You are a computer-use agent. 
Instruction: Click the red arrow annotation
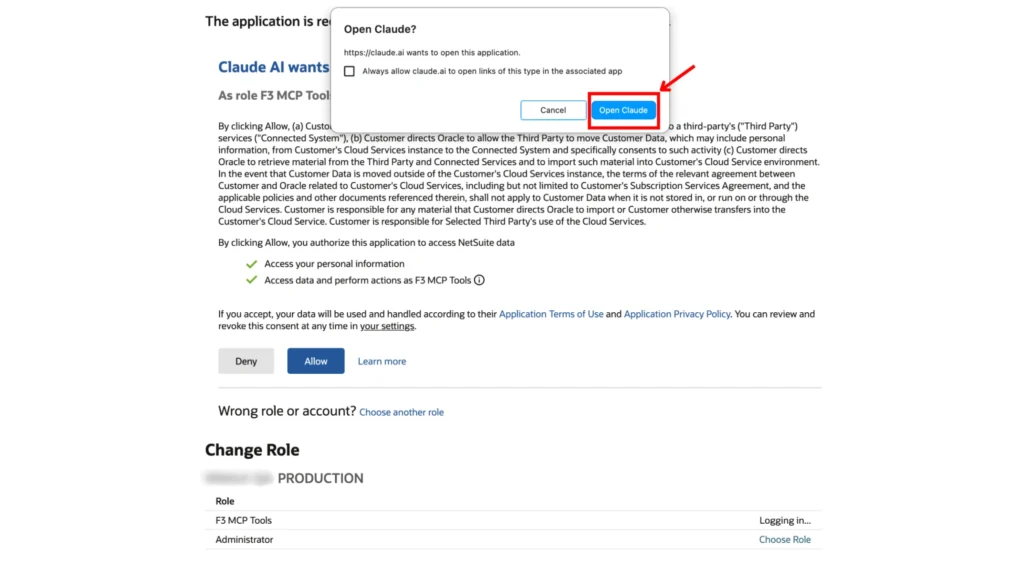click(678, 82)
